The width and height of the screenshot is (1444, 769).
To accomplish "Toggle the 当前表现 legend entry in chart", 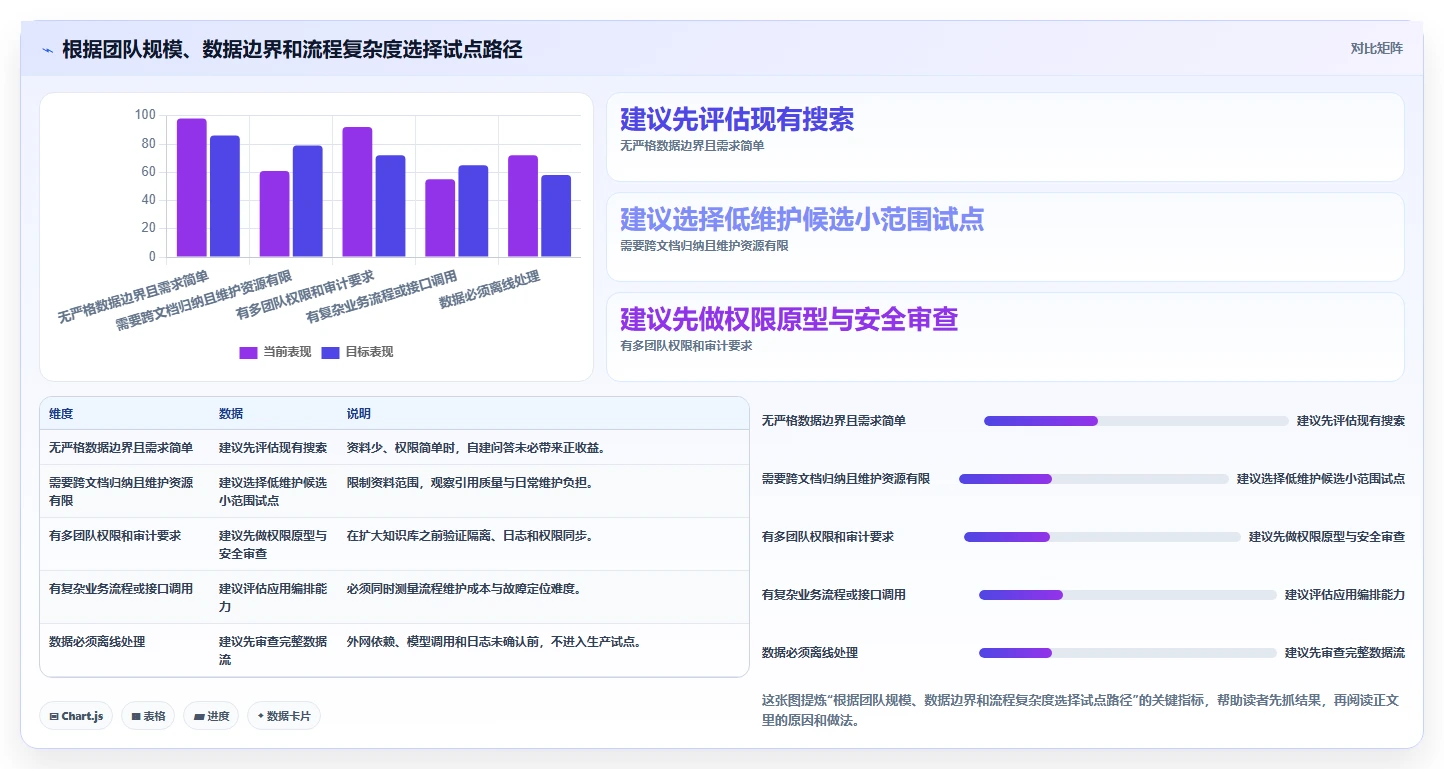I will pos(275,352).
